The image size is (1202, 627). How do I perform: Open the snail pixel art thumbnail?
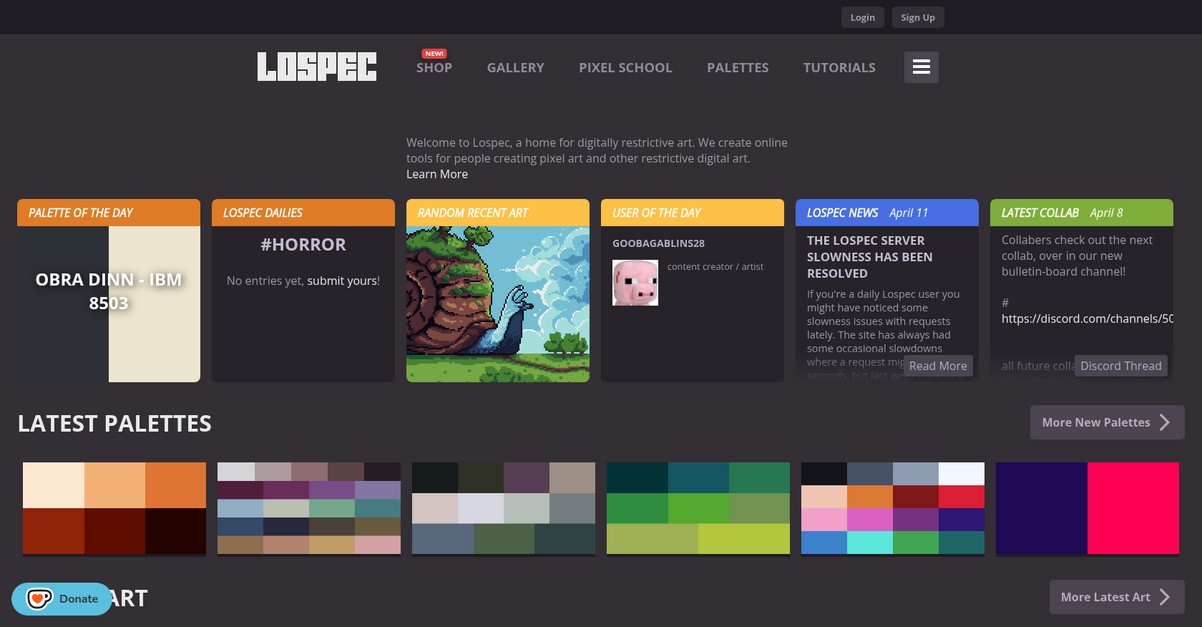(x=498, y=304)
